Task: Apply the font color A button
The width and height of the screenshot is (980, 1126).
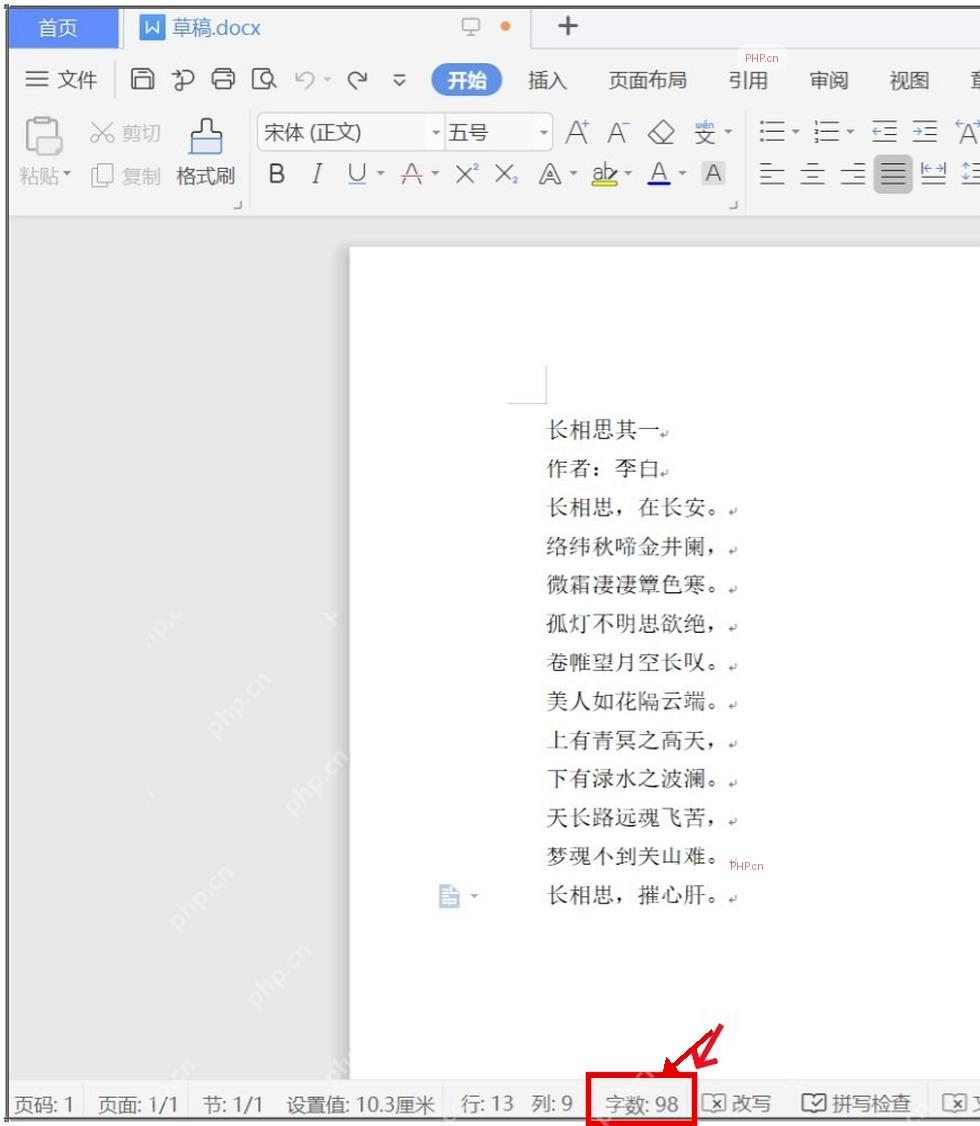Action: pos(658,173)
